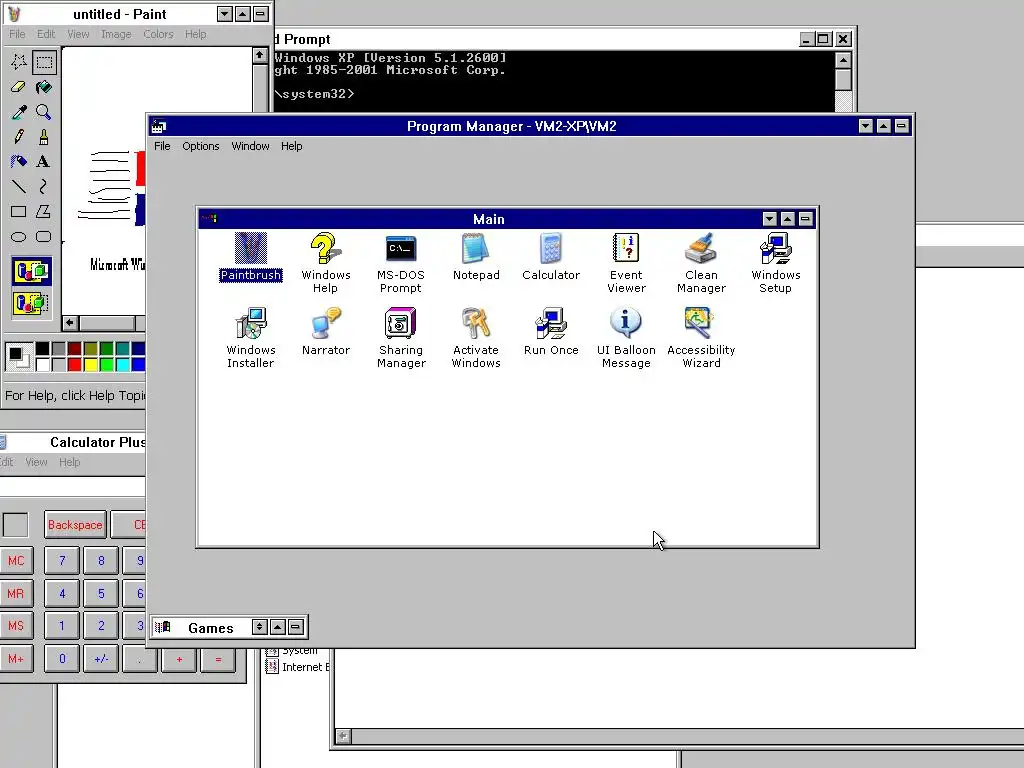The height and width of the screenshot is (768, 1024).
Task: Open the Main group control menu box
Action: point(209,219)
